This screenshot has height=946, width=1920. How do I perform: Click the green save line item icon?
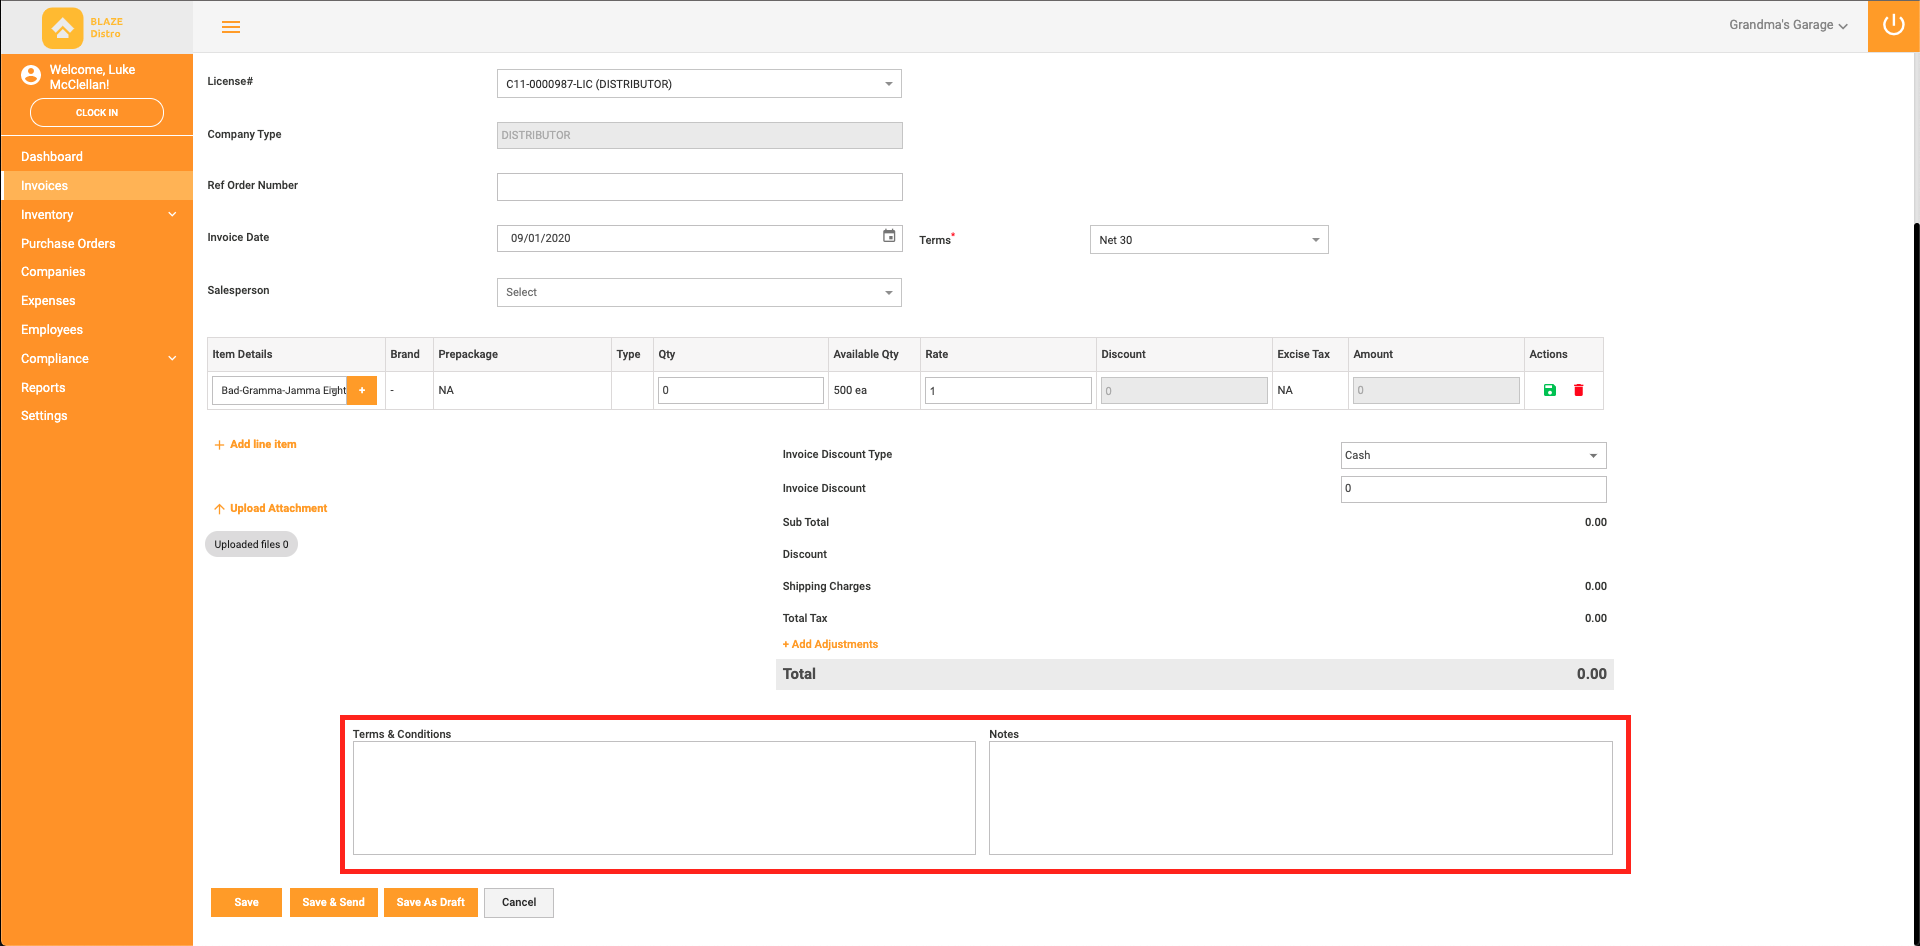click(1549, 390)
